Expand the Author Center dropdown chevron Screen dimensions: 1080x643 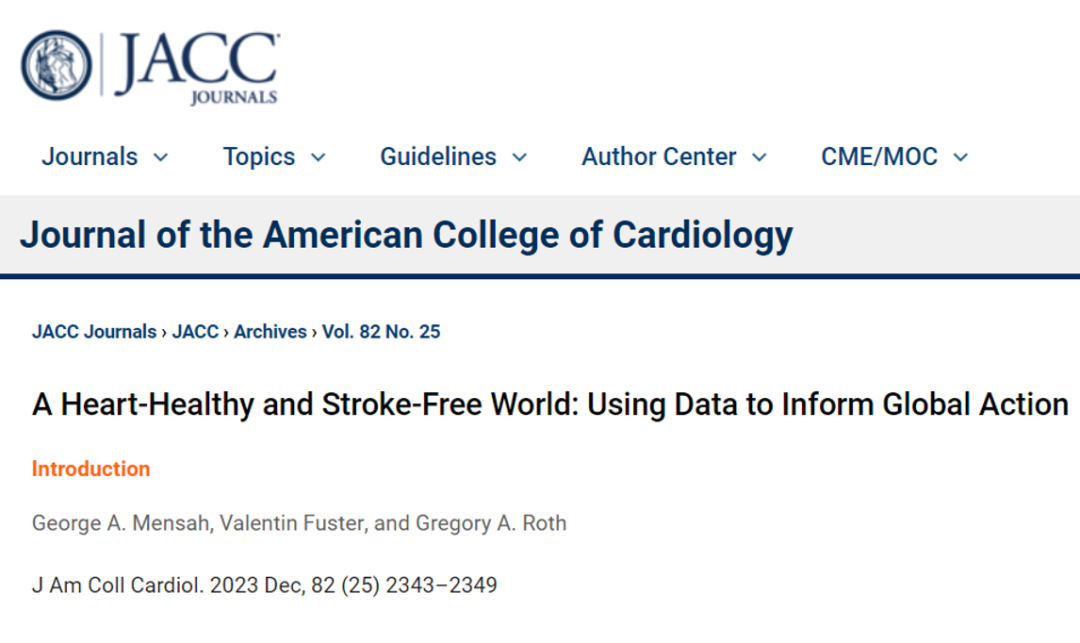click(759, 158)
